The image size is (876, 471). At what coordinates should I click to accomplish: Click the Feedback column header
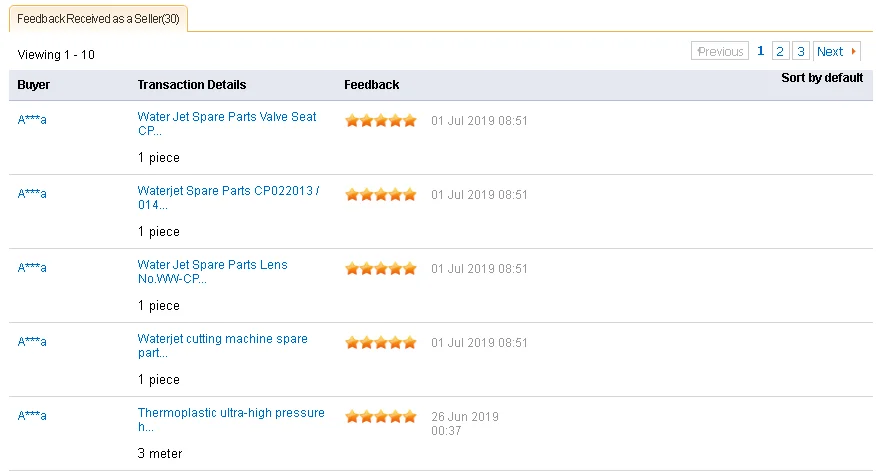[x=372, y=85]
